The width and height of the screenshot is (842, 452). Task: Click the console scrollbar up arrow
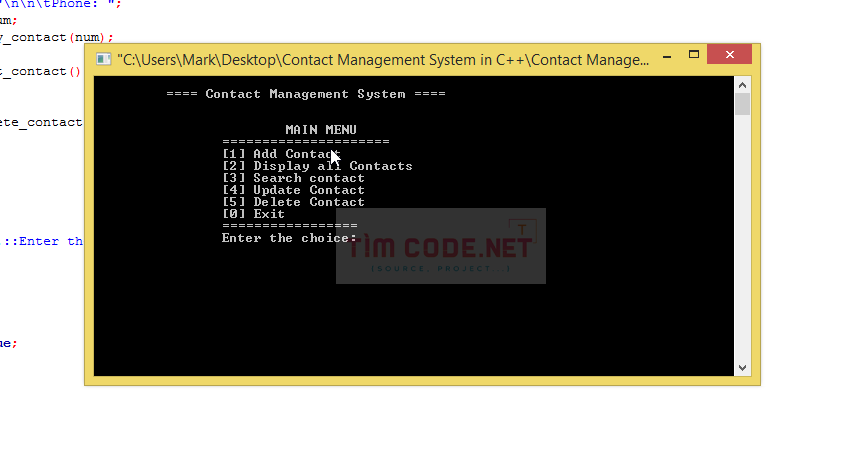pos(742,85)
